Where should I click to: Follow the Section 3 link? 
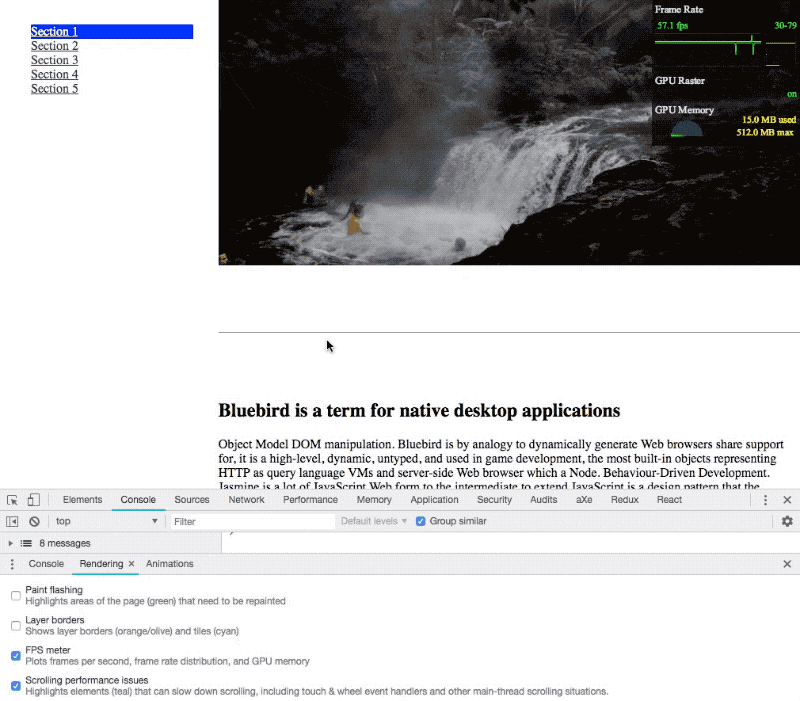click(54, 60)
